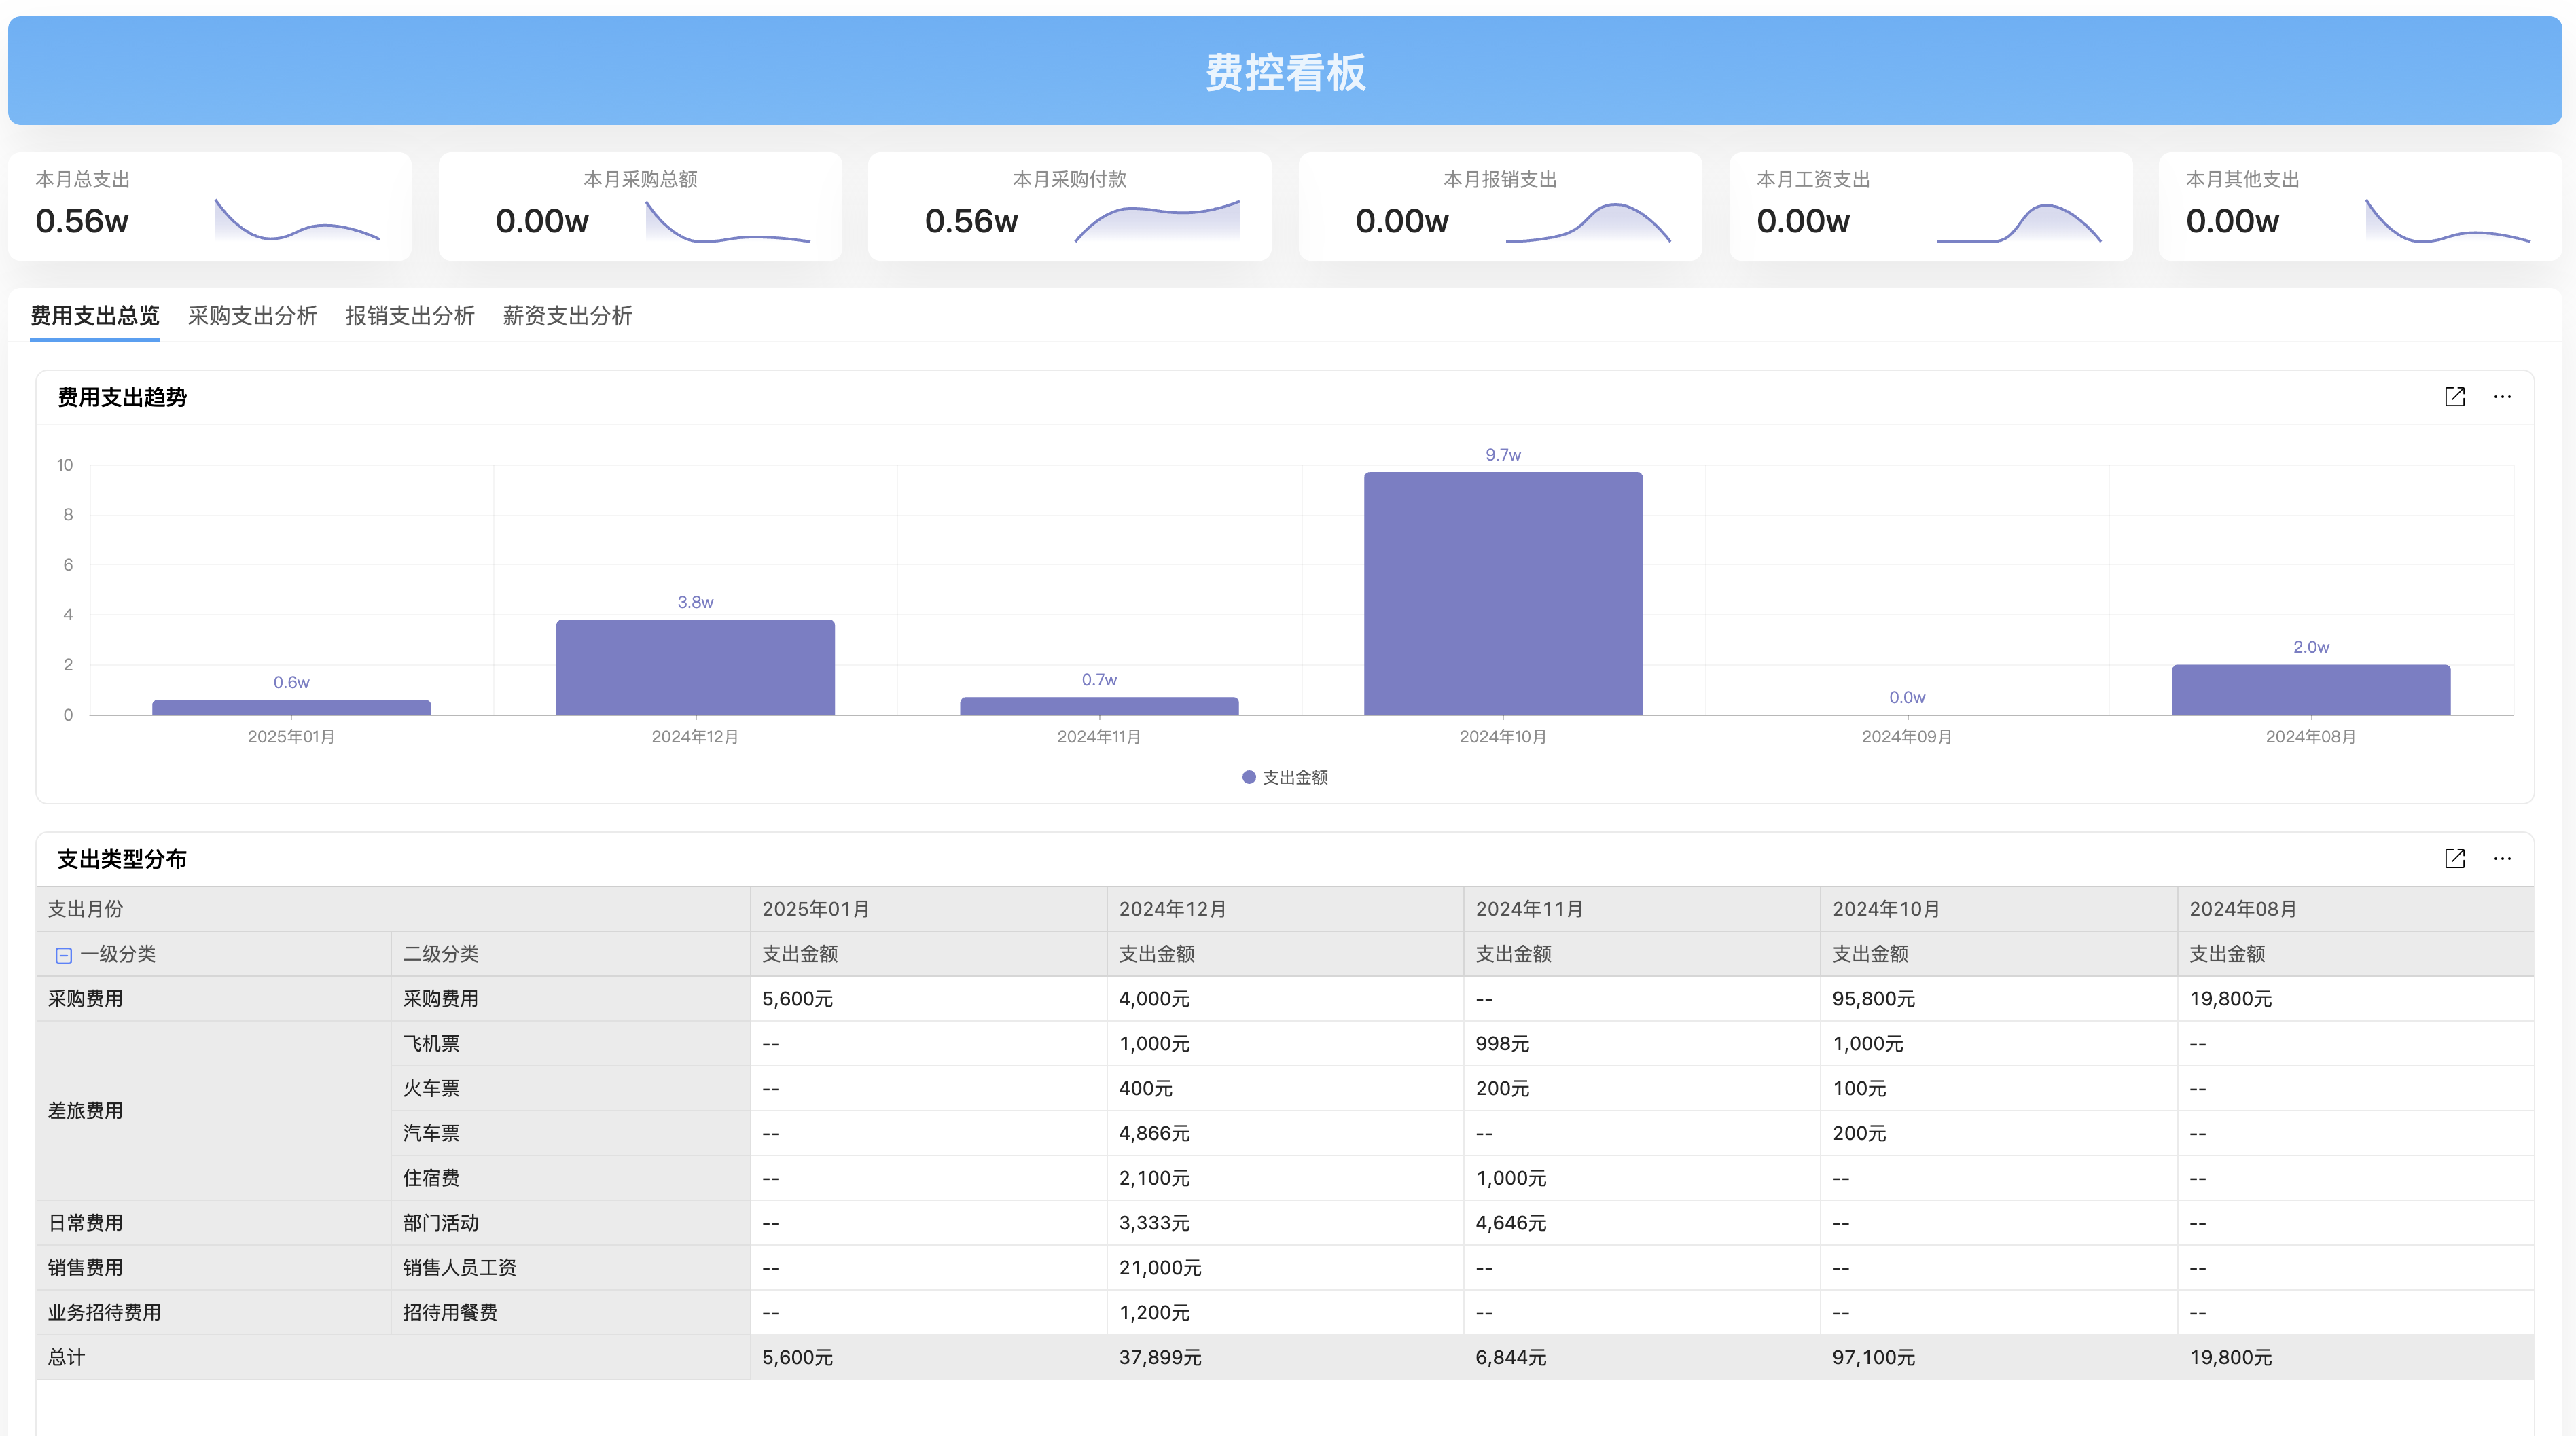Screen dimensions: 2576x1436
Task: Click the 4,866元 cell
Action: pos(1285,1133)
